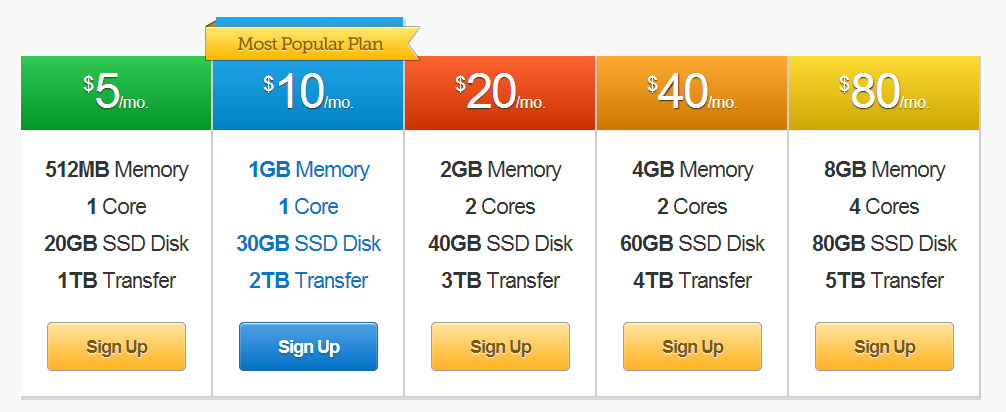Click Sign Up under the $5 plan
Screen dimensions: 1006x412
116,347
